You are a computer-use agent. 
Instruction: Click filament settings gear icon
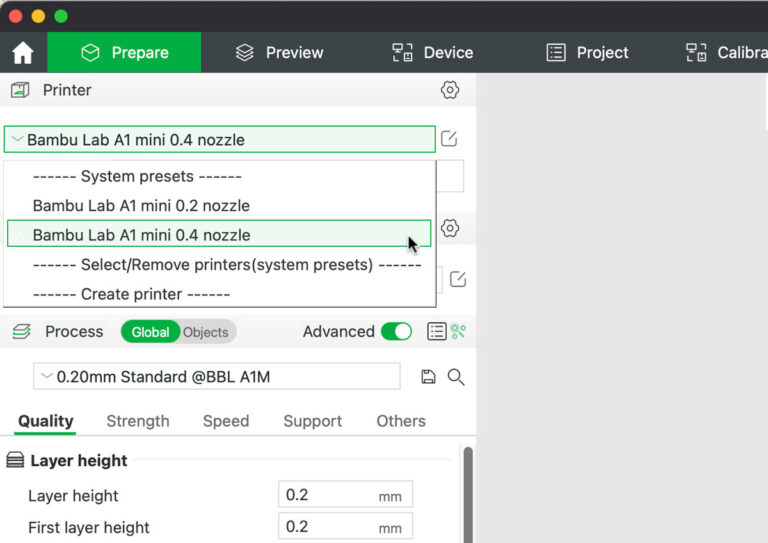(x=450, y=228)
